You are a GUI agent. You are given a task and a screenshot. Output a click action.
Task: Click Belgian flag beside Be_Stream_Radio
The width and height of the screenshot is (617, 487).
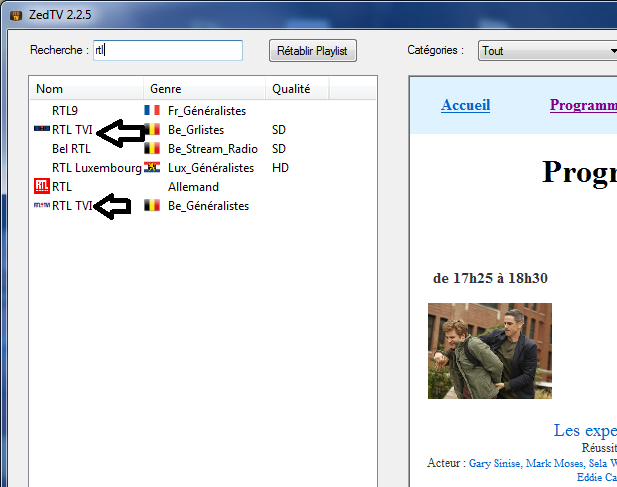[x=152, y=148]
